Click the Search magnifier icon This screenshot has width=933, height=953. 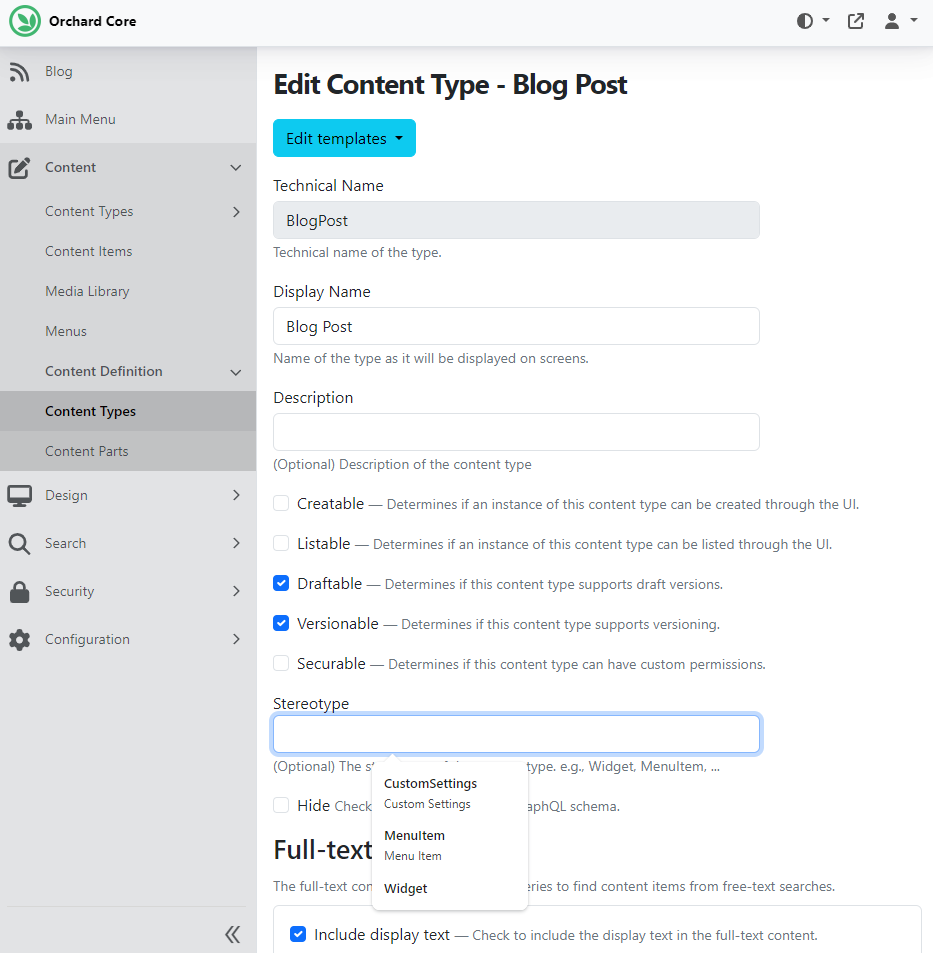pyautogui.click(x=19, y=543)
